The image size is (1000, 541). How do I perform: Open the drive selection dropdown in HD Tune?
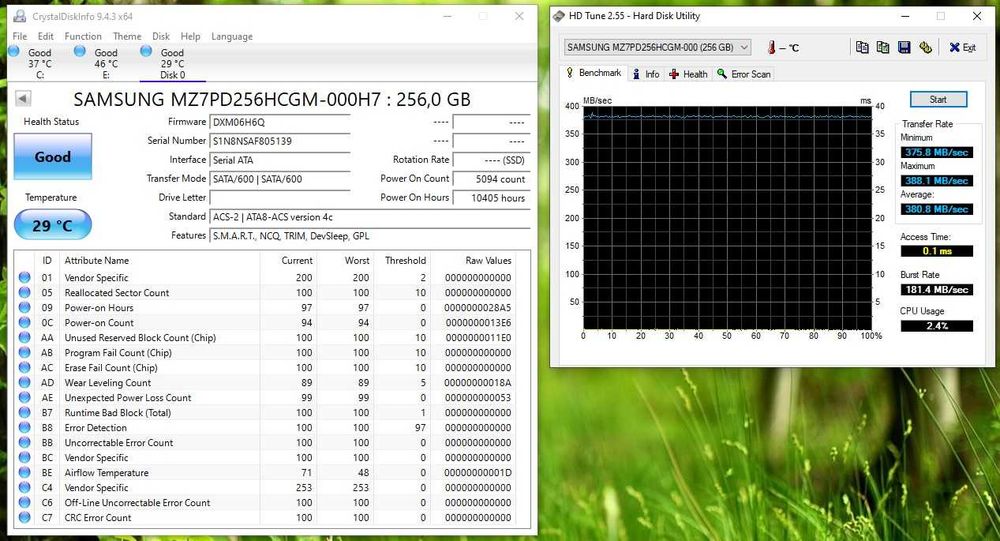coord(657,47)
